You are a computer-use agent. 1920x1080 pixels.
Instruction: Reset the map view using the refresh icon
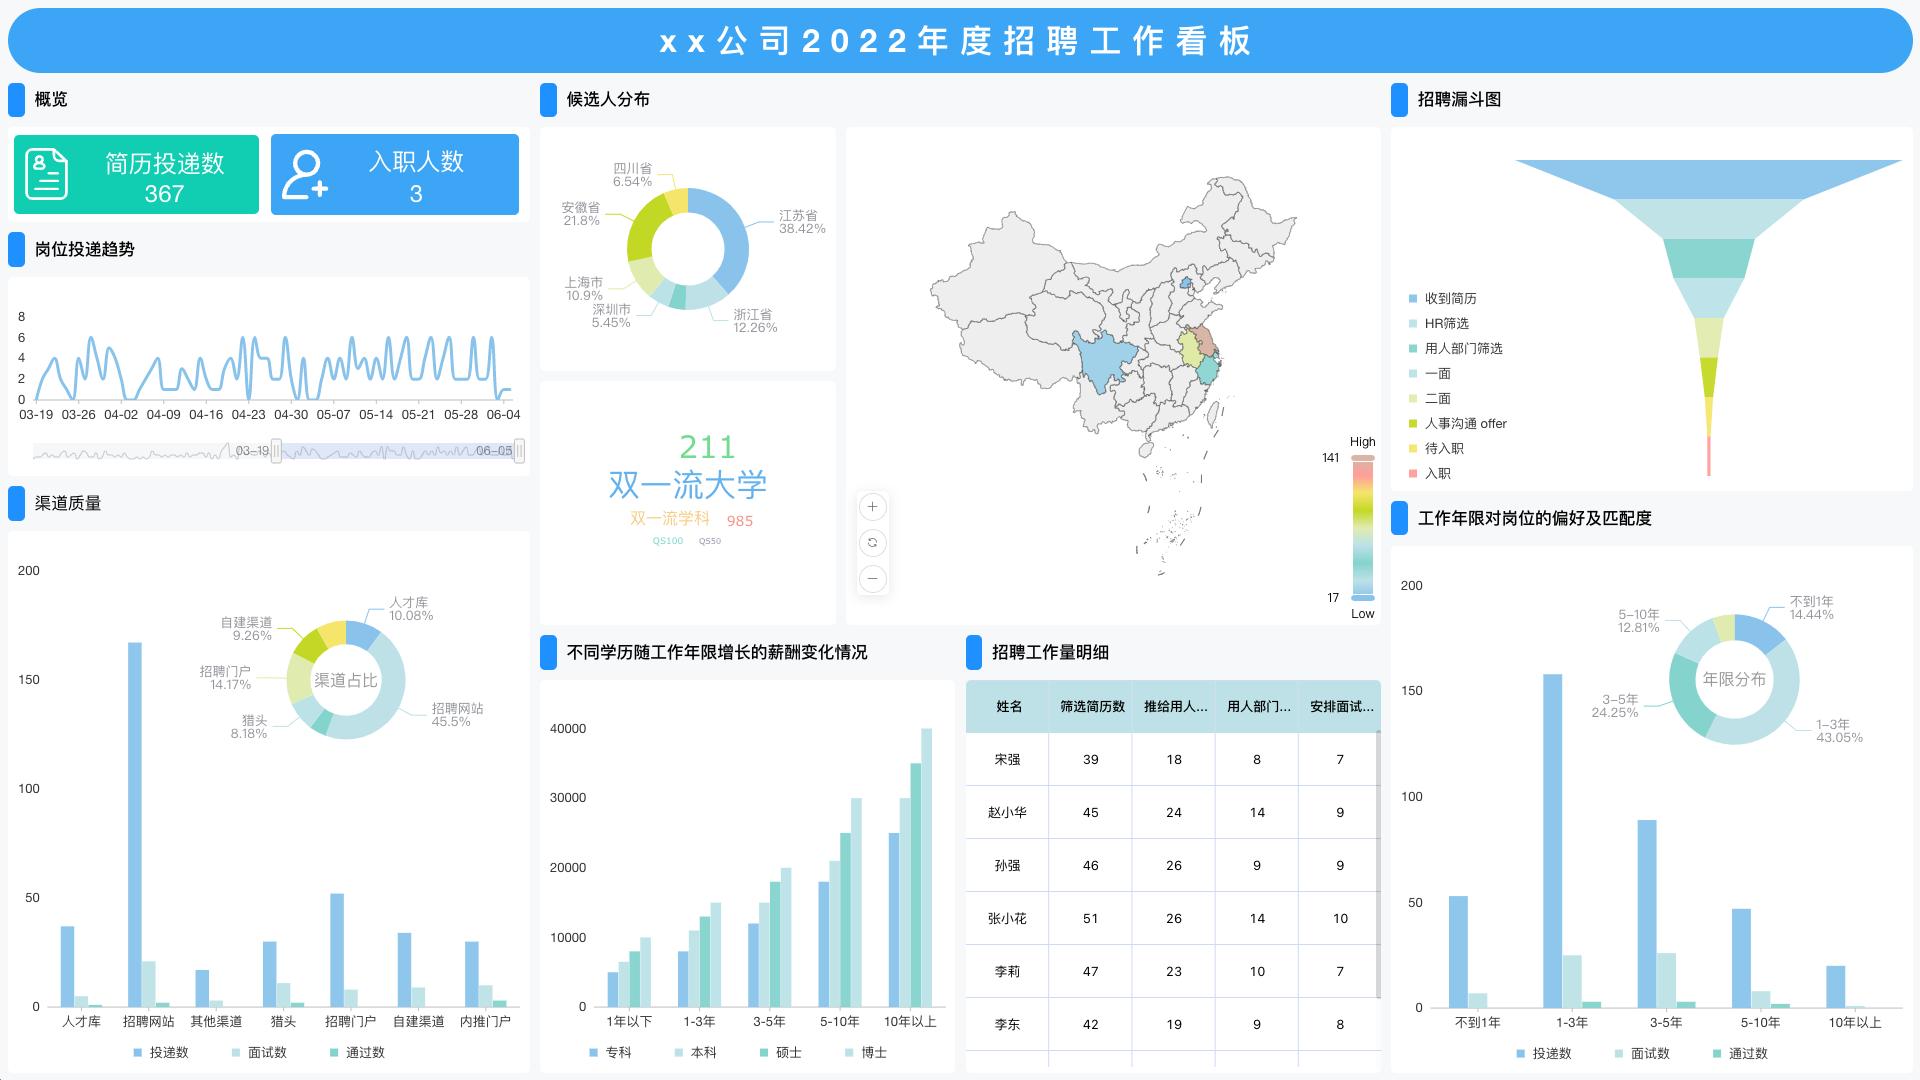pyautogui.click(x=872, y=543)
